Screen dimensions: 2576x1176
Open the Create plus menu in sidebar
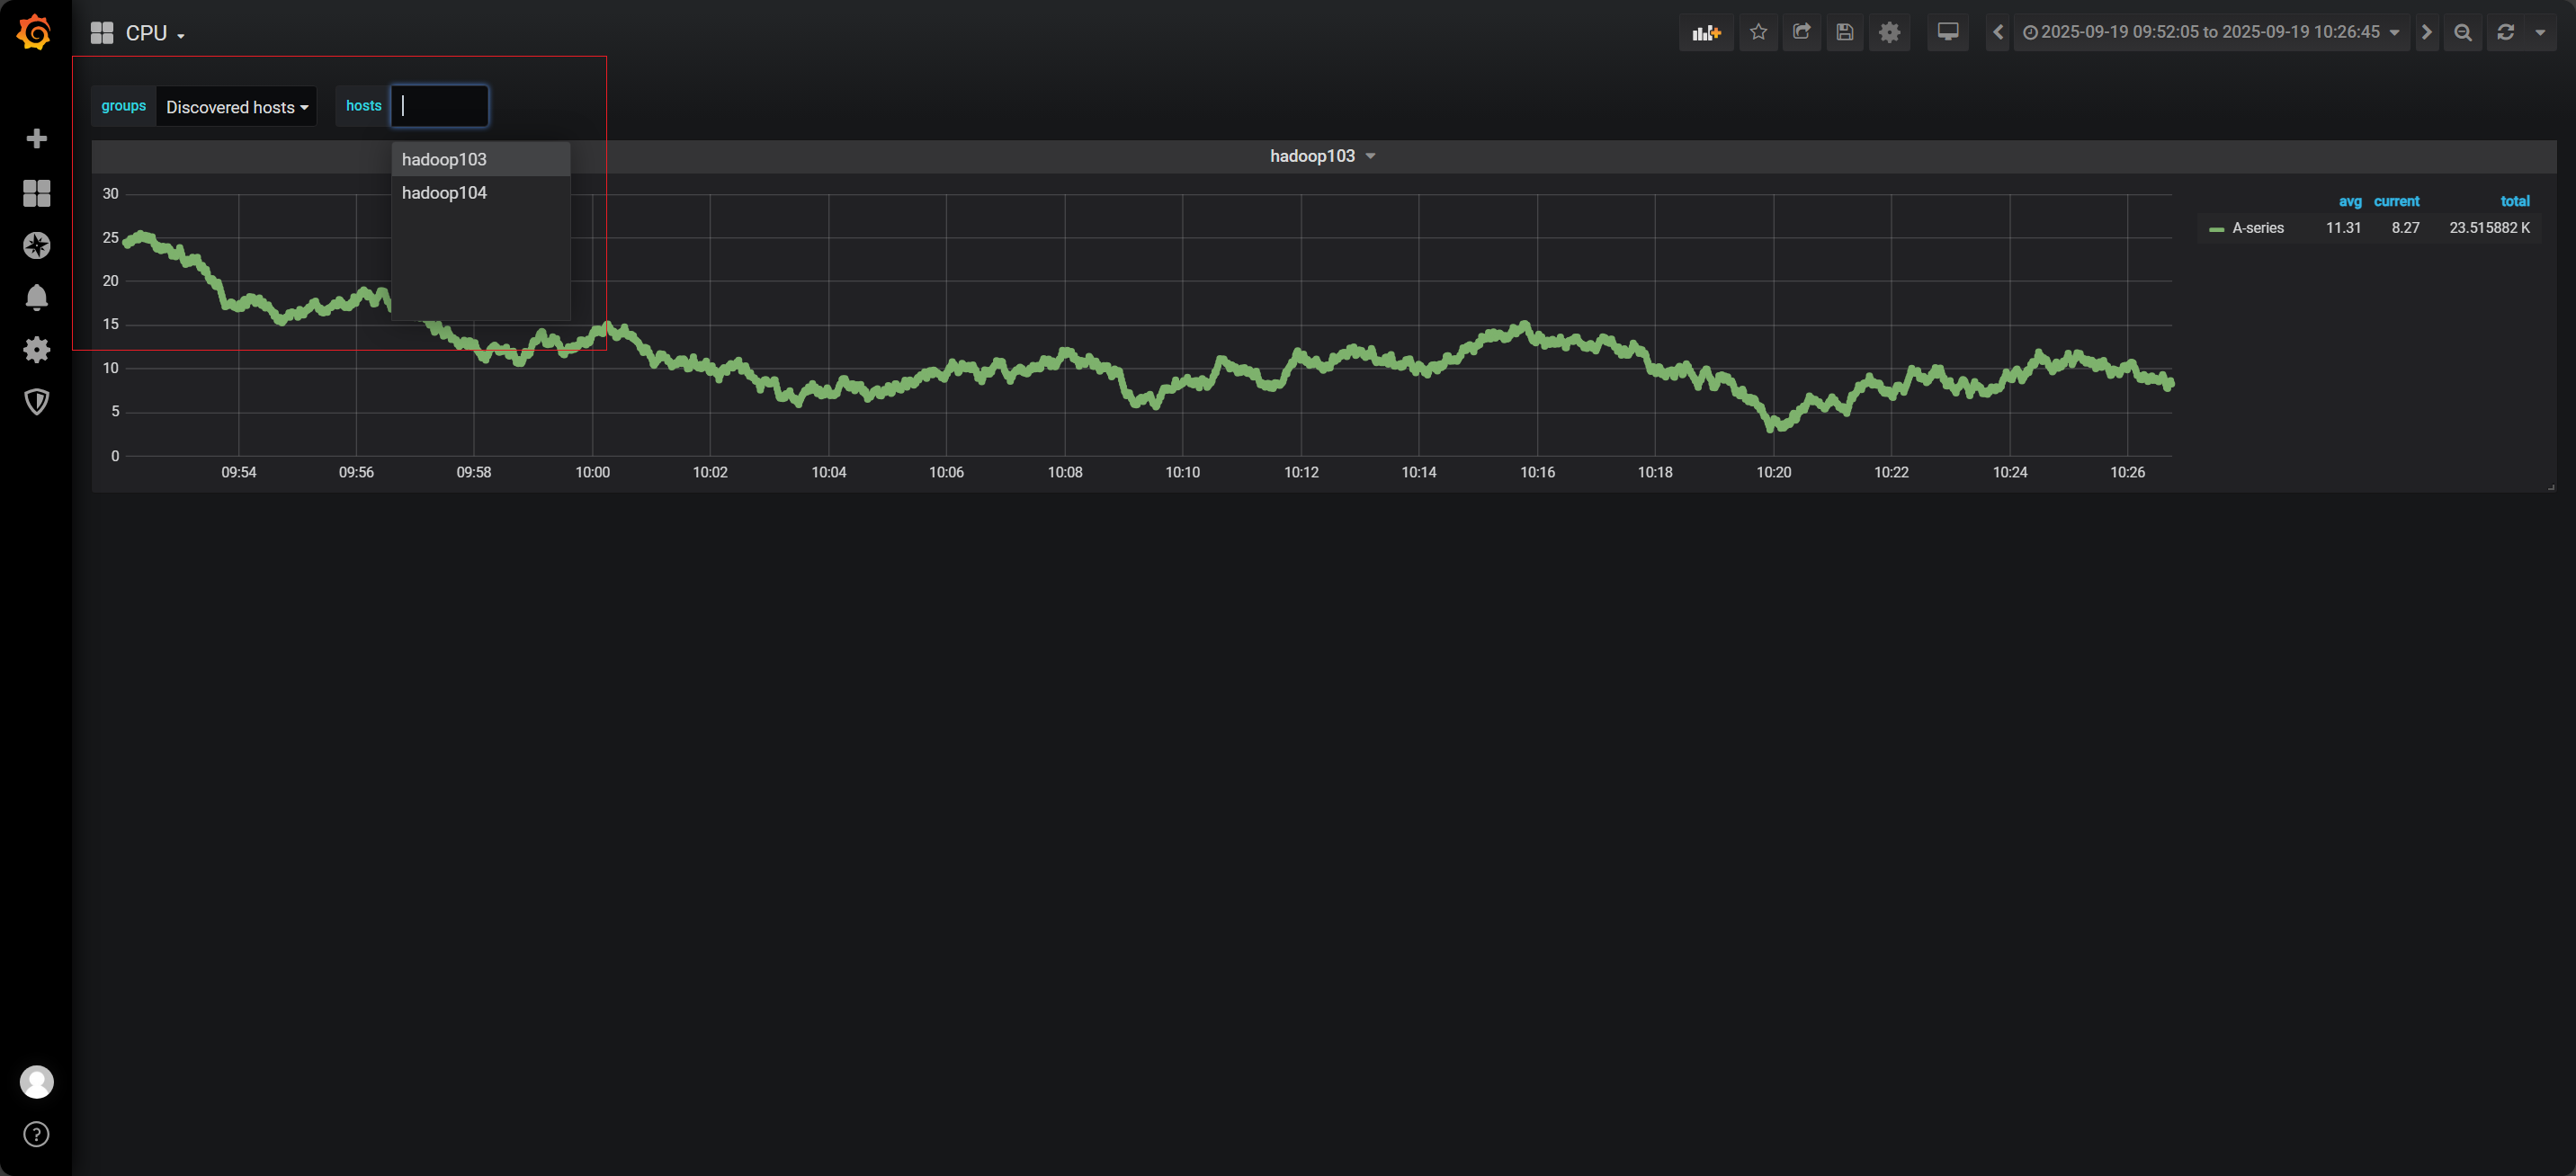click(36, 138)
